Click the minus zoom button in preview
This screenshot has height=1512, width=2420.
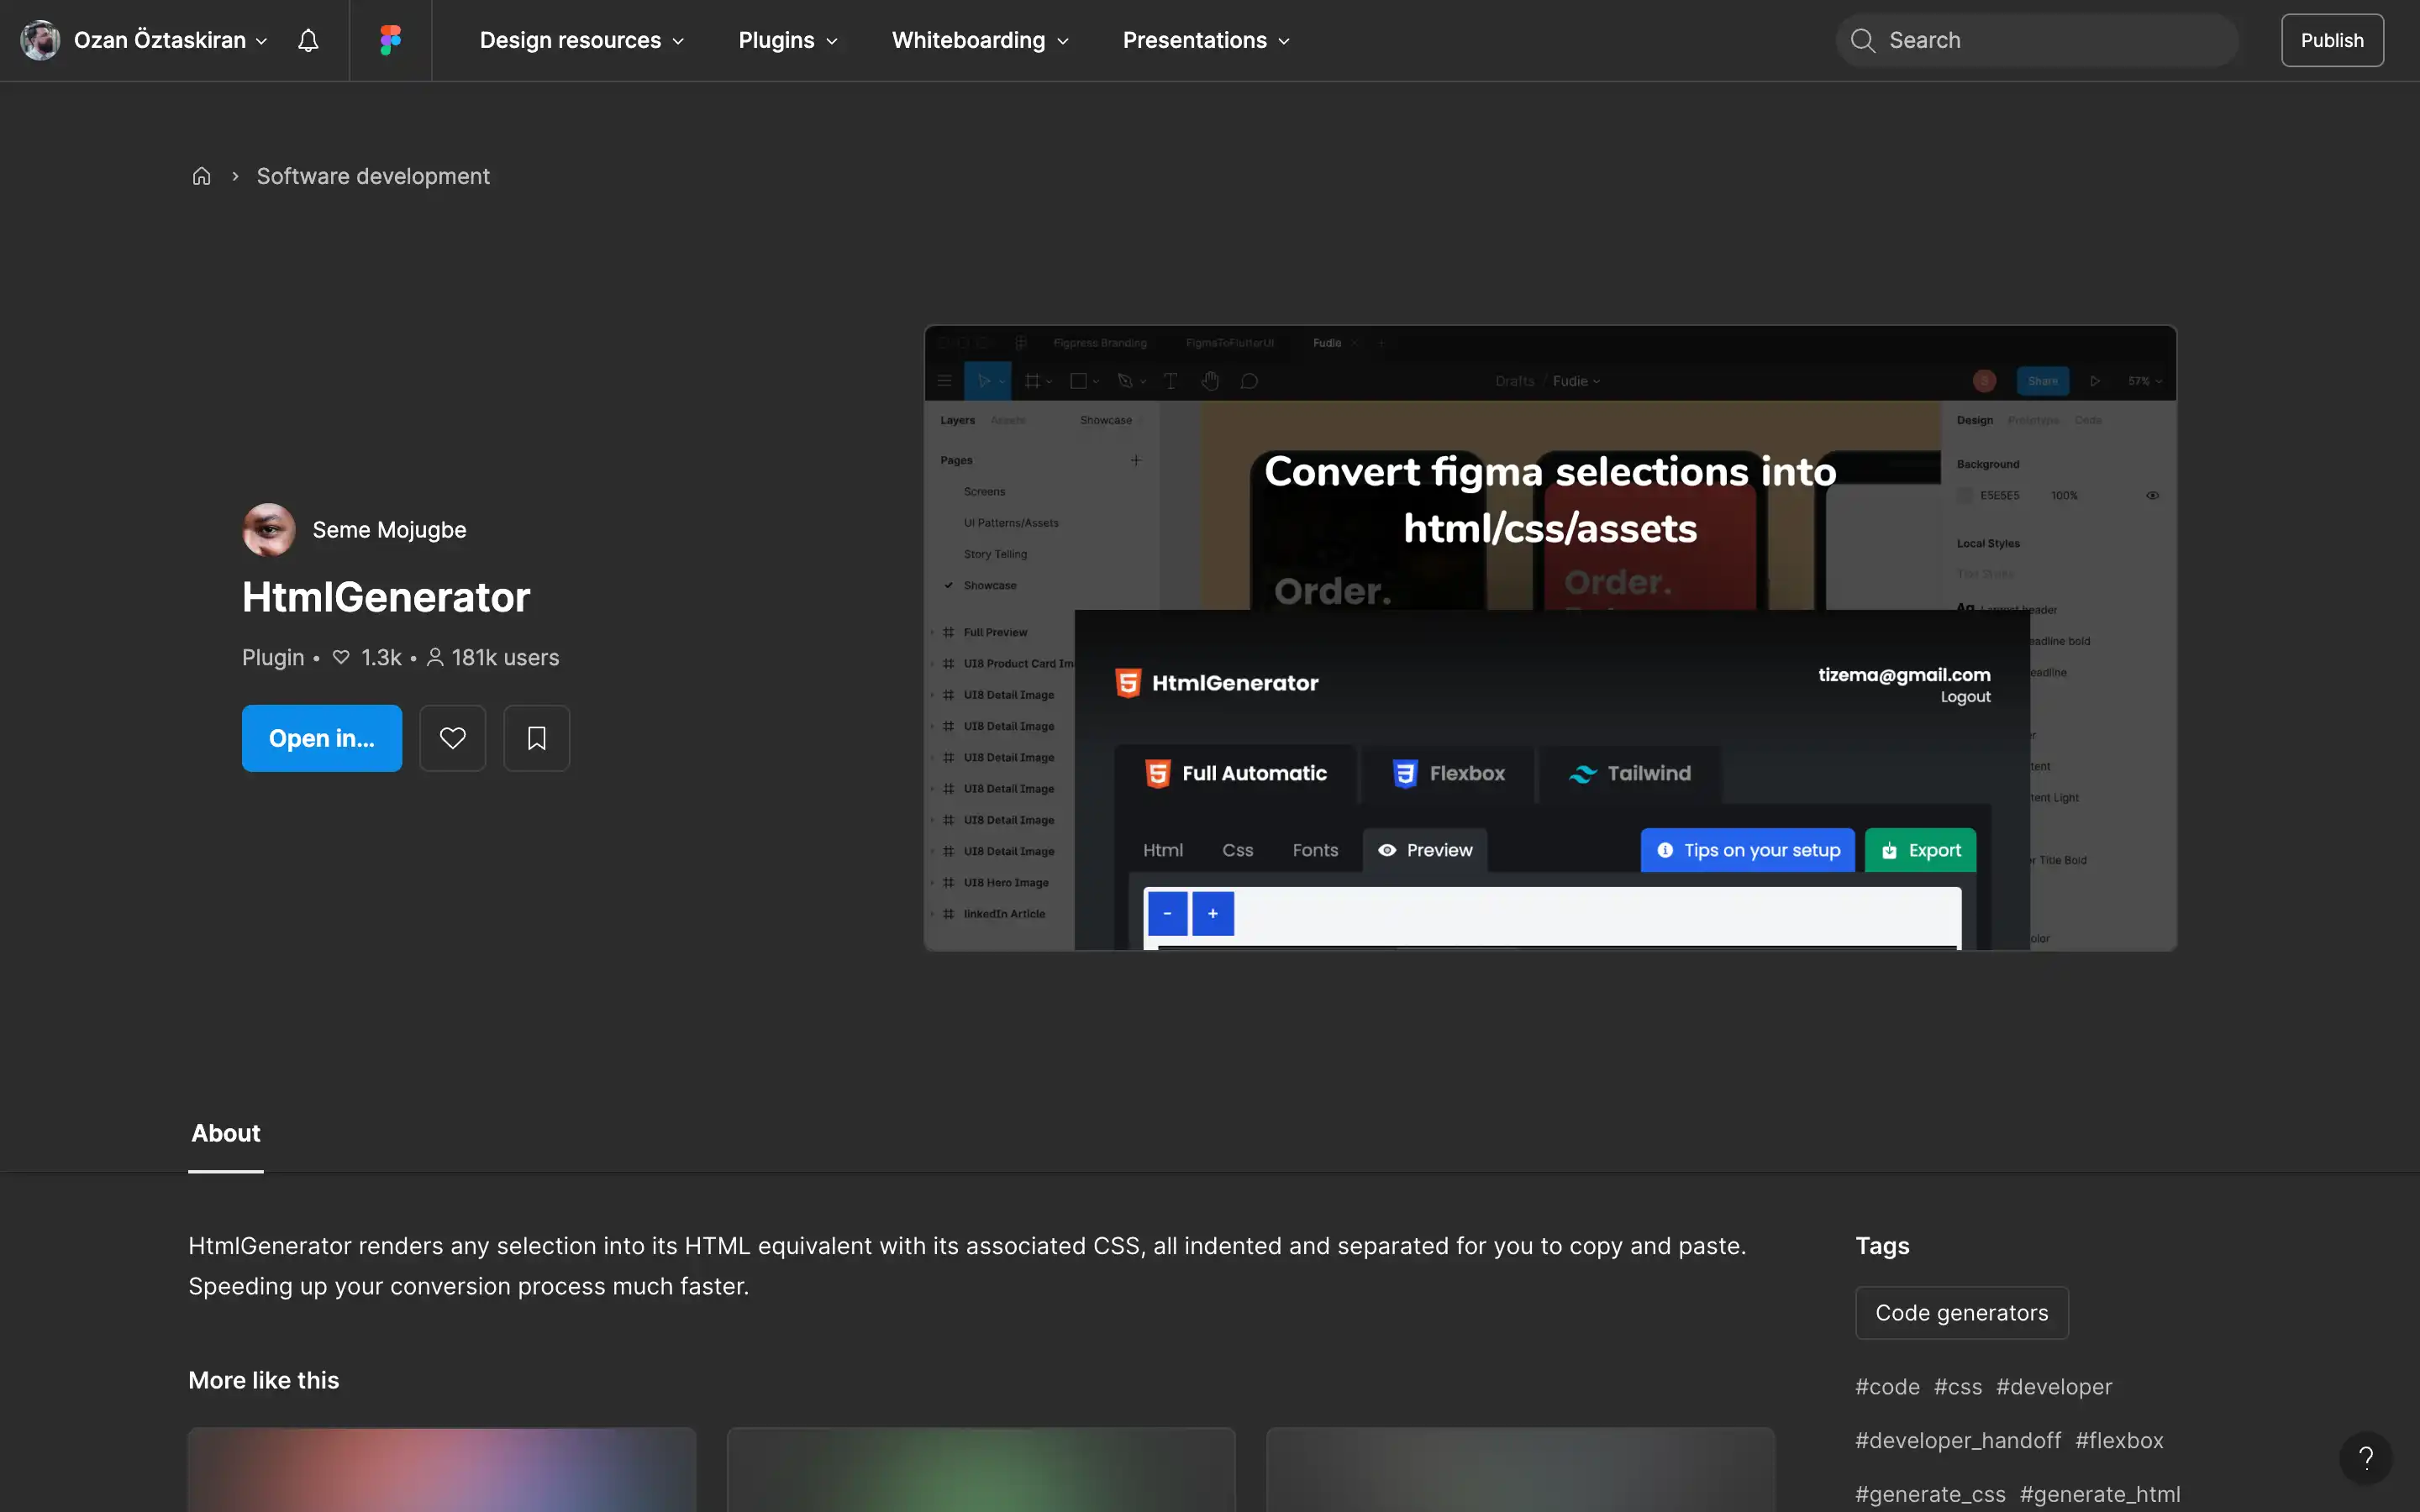1167,913
